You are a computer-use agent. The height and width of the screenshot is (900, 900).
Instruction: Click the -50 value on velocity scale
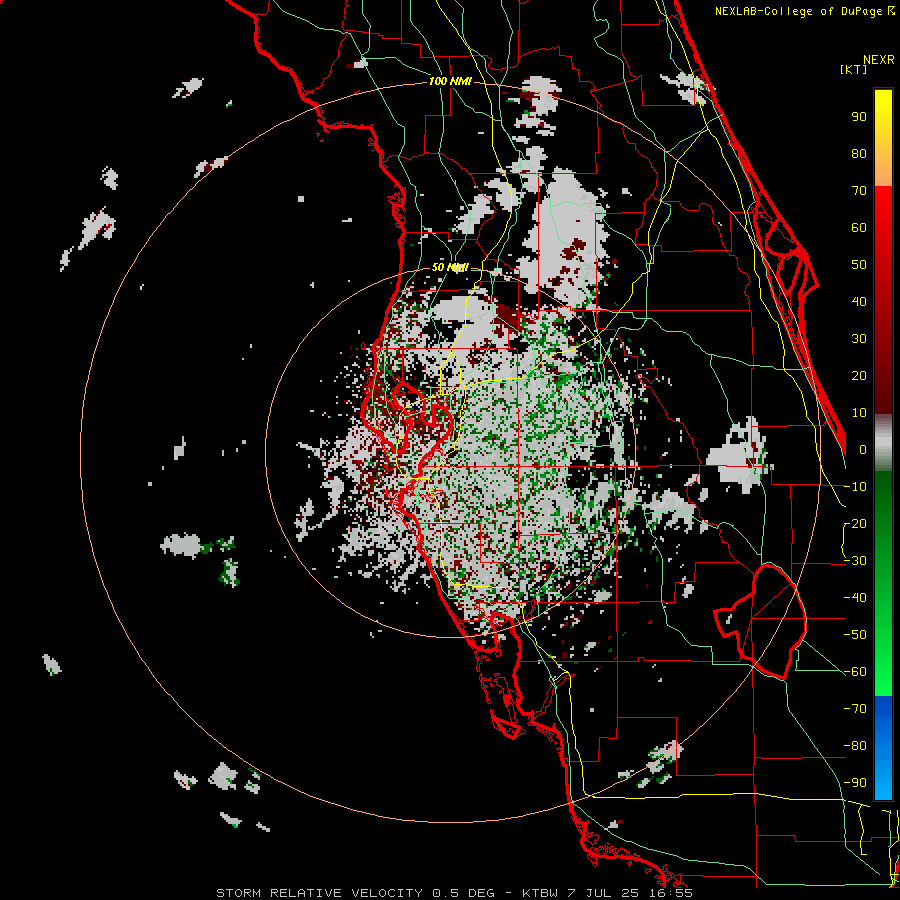click(x=855, y=635)
